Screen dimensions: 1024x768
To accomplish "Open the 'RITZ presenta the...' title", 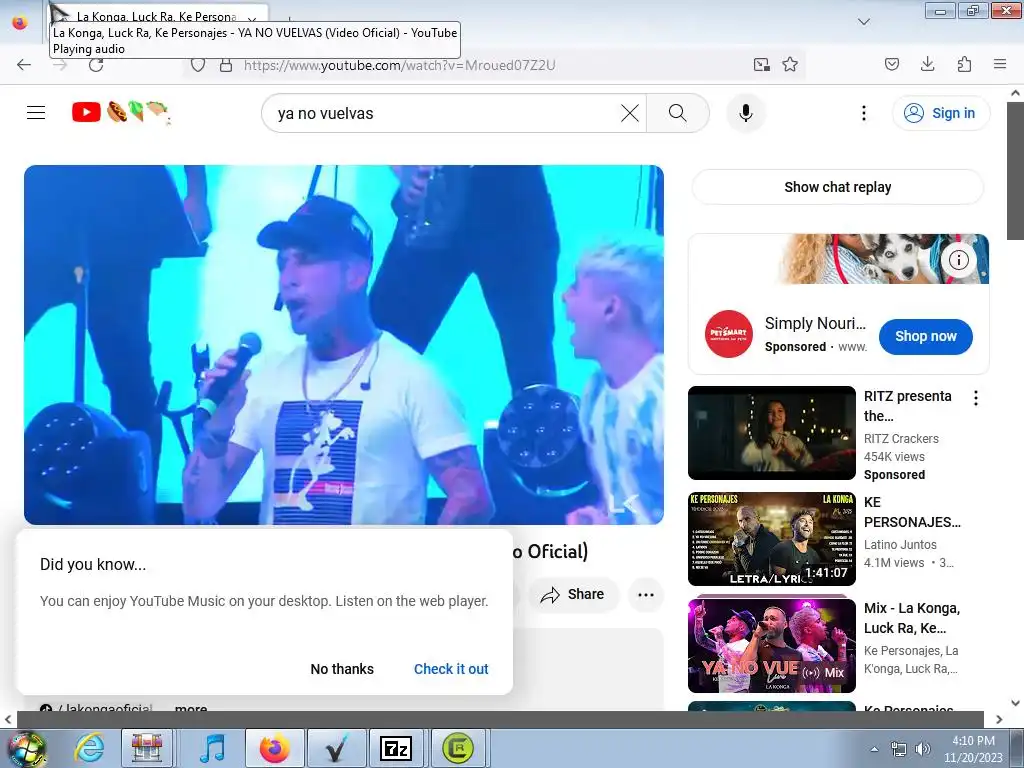I will (x=908, y=406).
